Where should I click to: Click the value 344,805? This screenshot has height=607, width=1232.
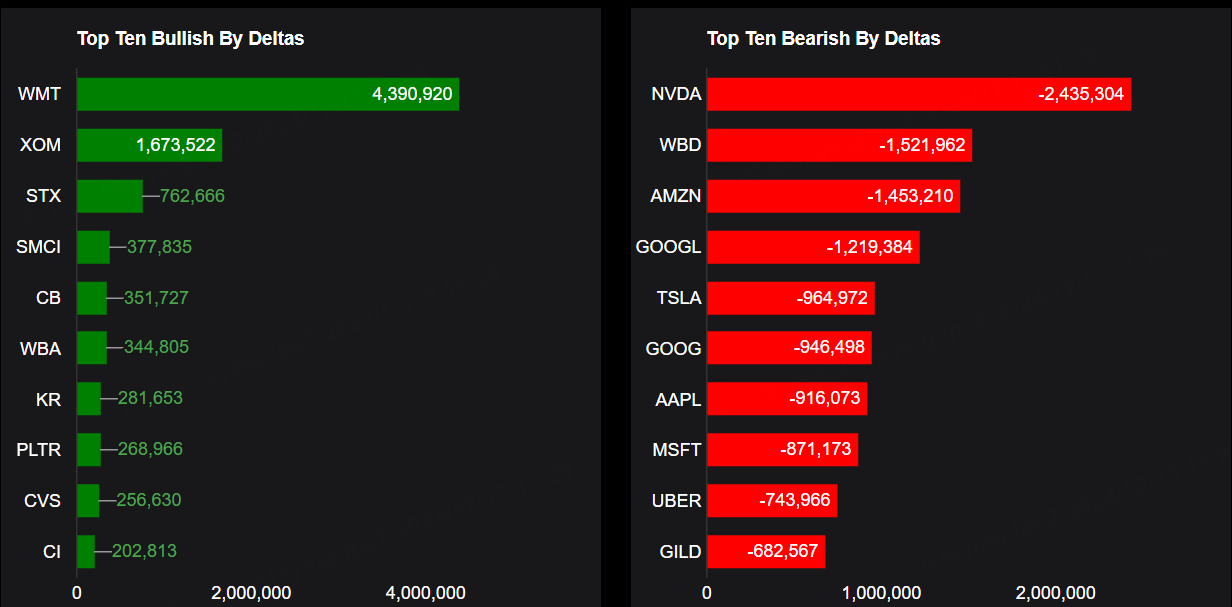[156, 348]
